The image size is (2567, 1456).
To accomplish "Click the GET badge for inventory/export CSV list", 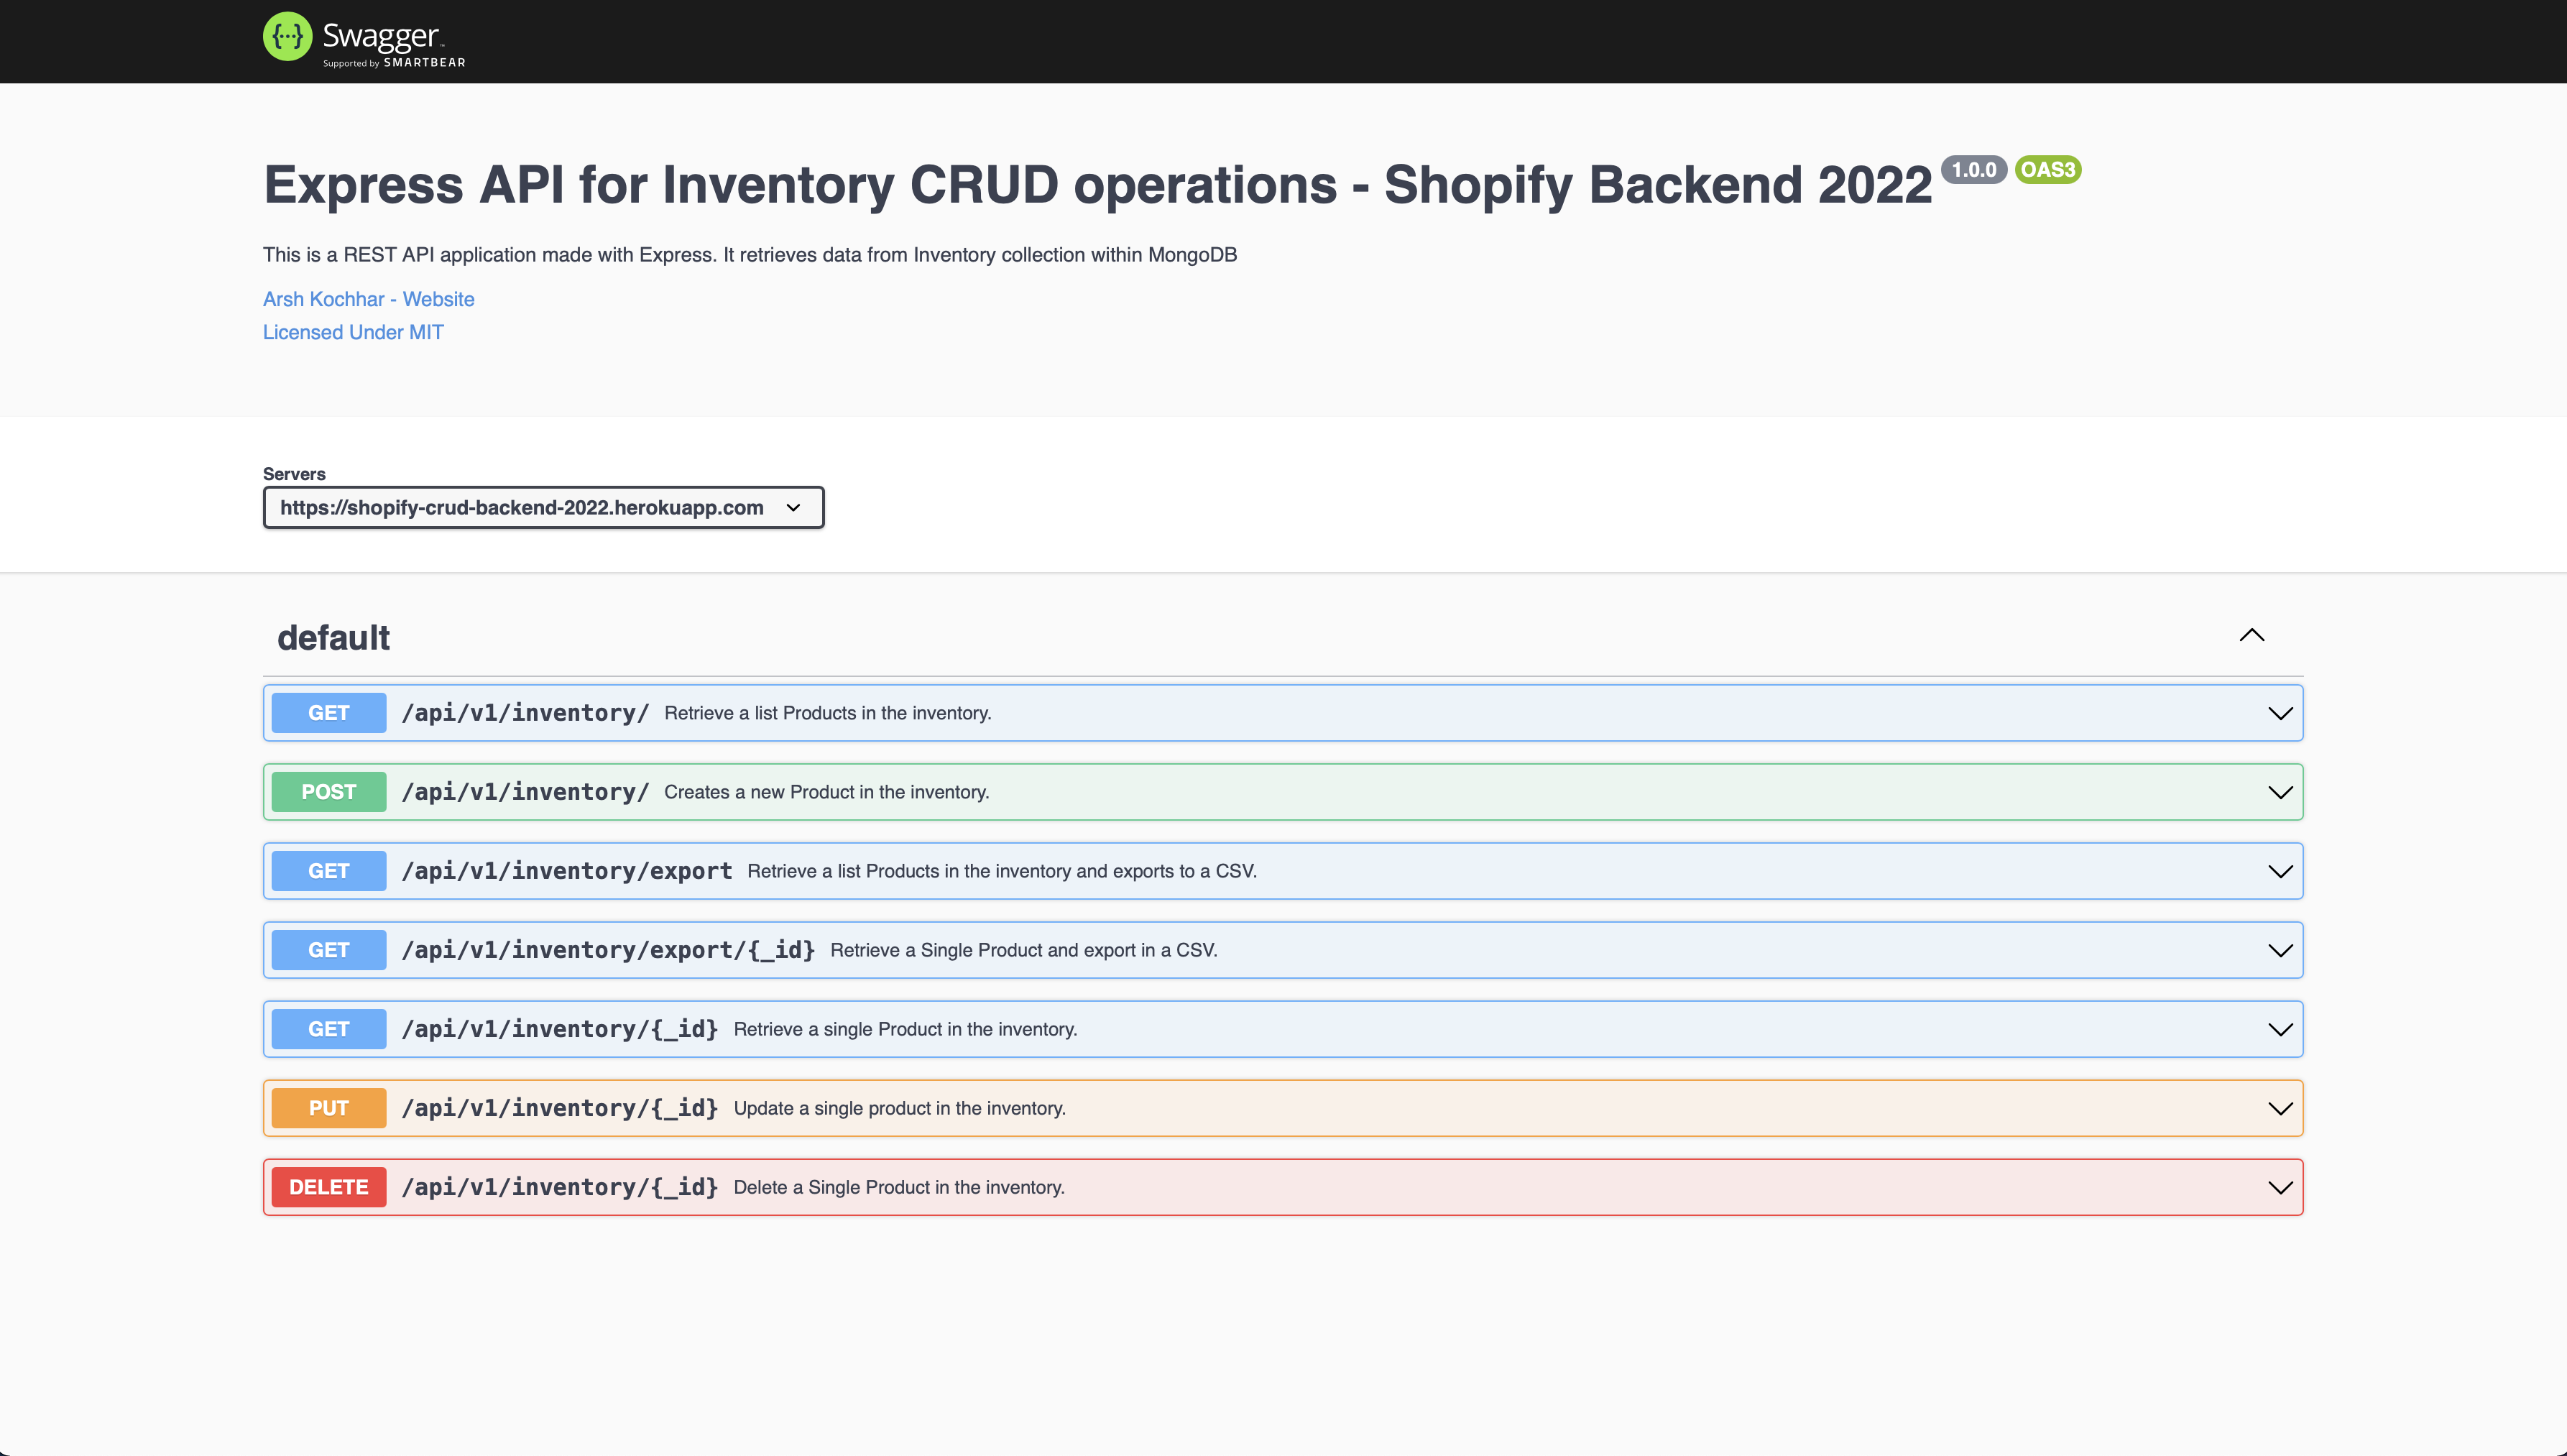I will point(329,871).
